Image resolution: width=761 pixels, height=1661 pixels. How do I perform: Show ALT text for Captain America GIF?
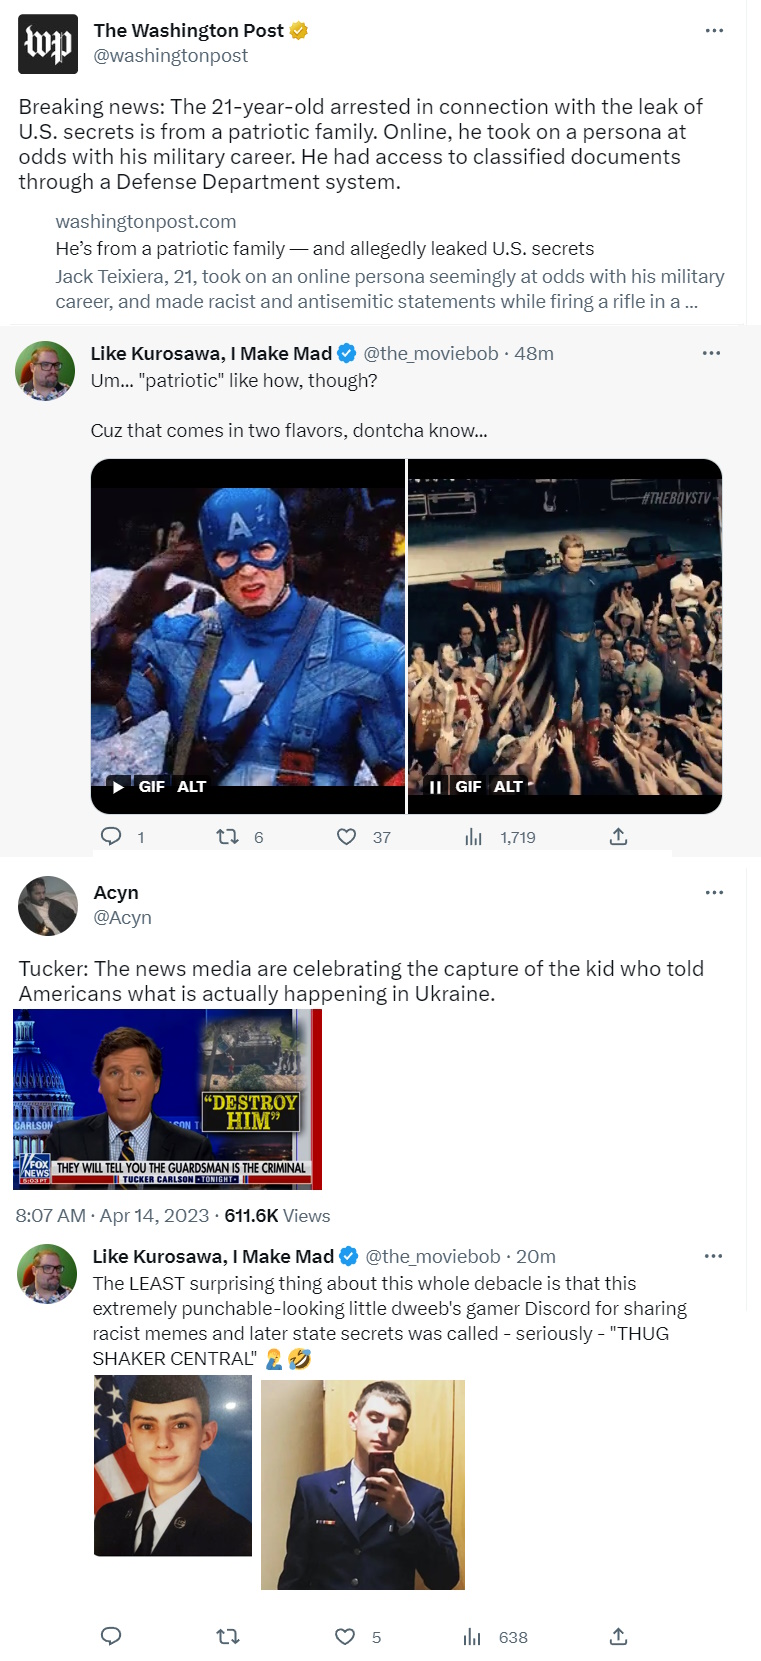point(191,787)
